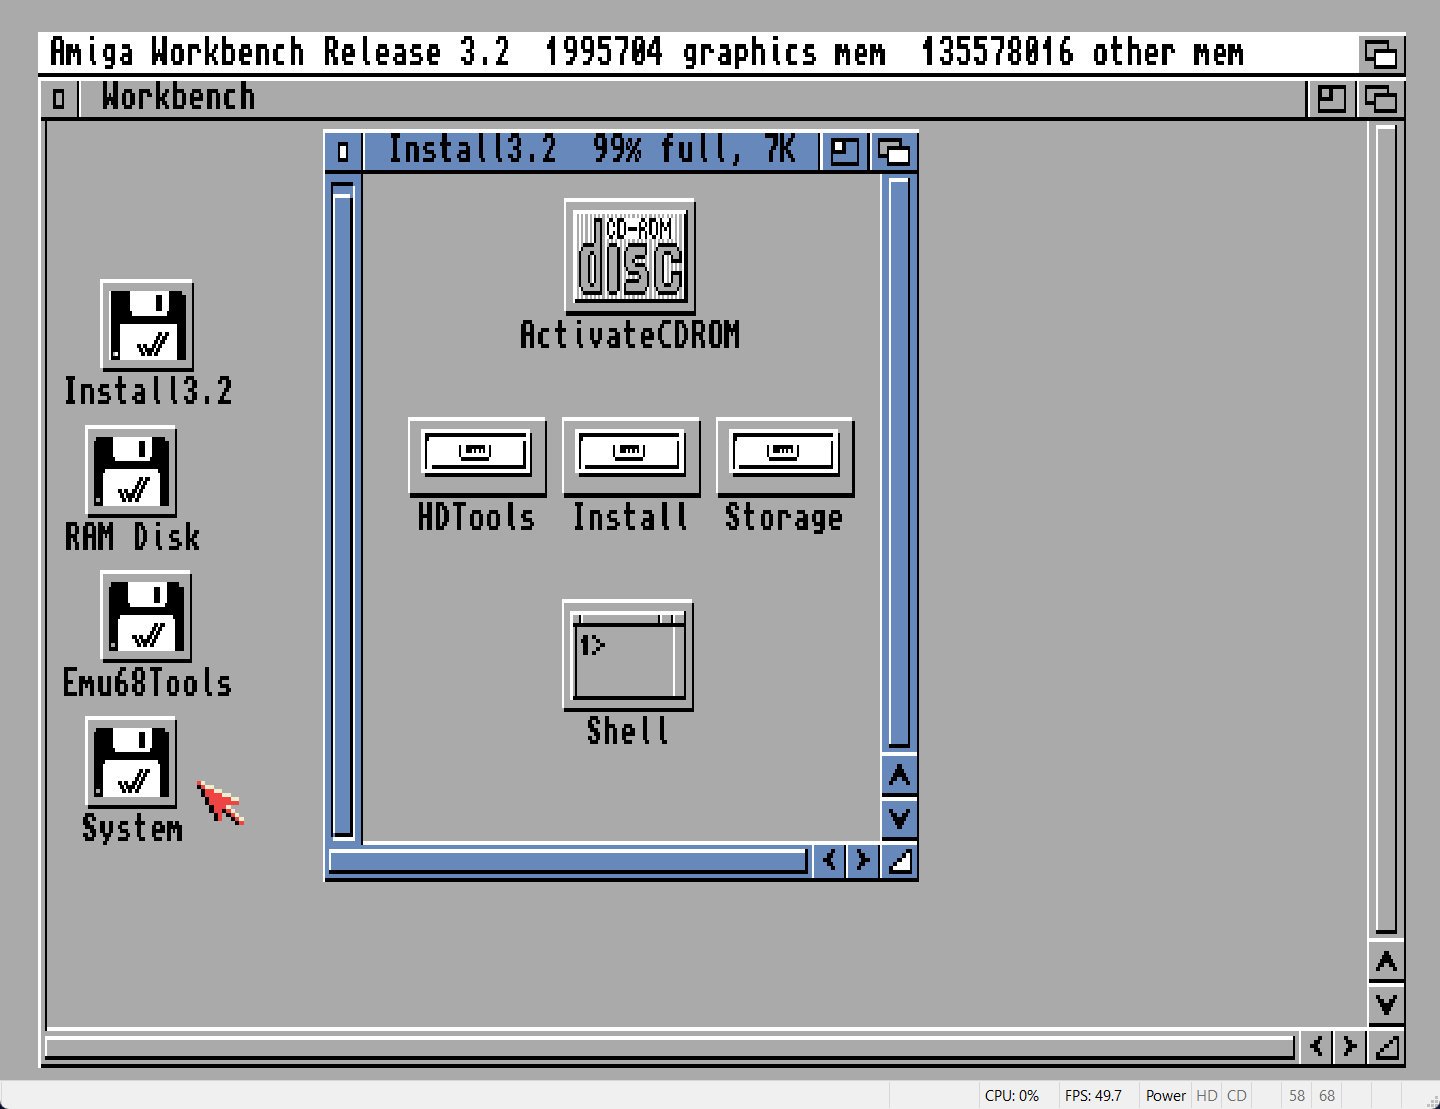Click the Install3.2 window title bar text

(x=592, y=150)
